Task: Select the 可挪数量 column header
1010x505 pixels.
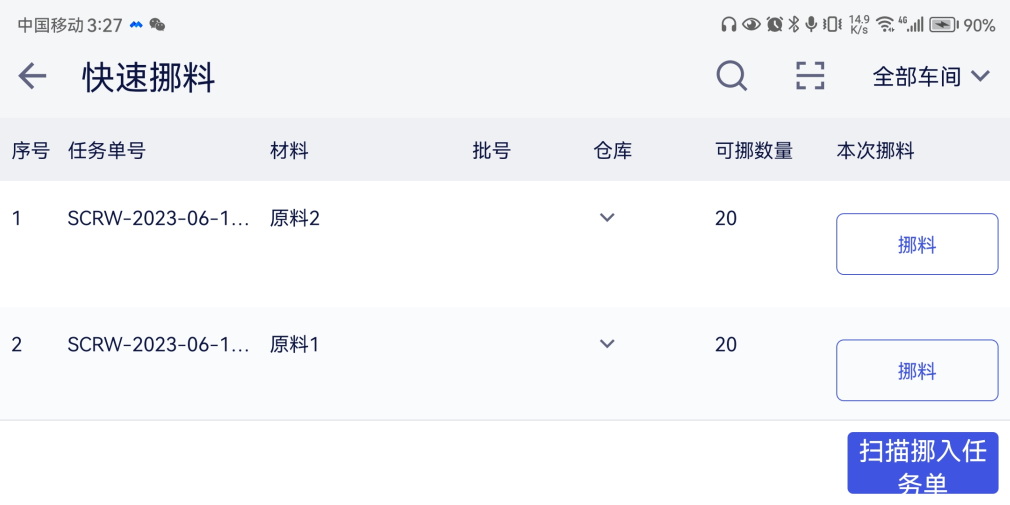Action: pos(754,151)
